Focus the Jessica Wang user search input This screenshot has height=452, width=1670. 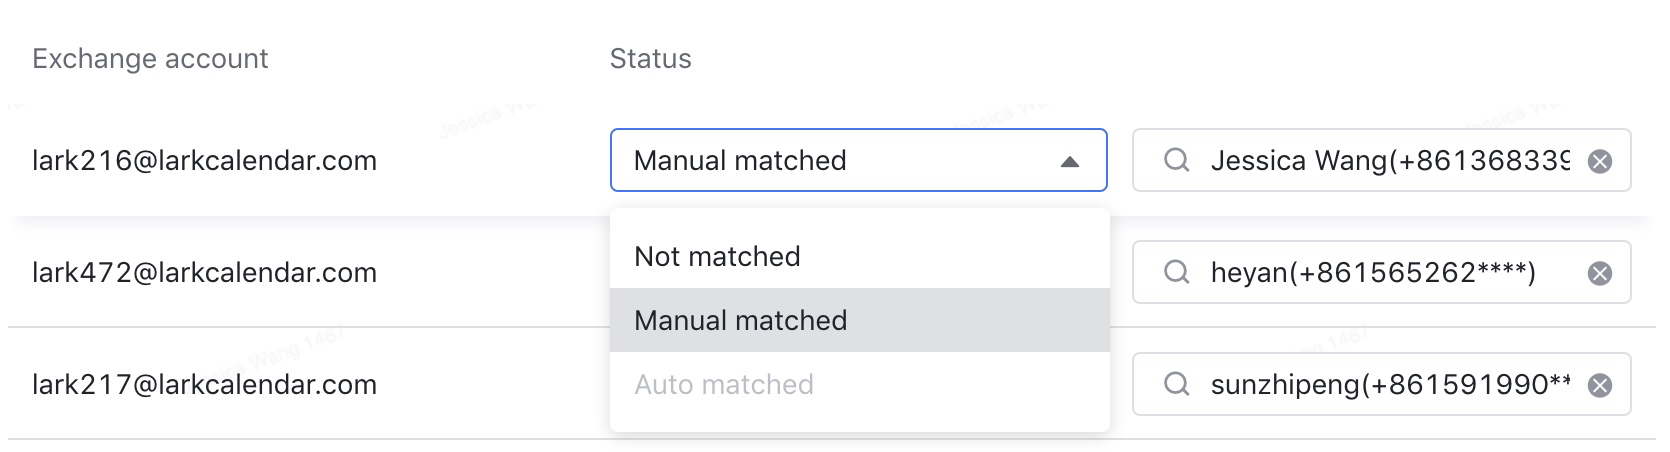pyautogui.click(x=1390, y=160)
